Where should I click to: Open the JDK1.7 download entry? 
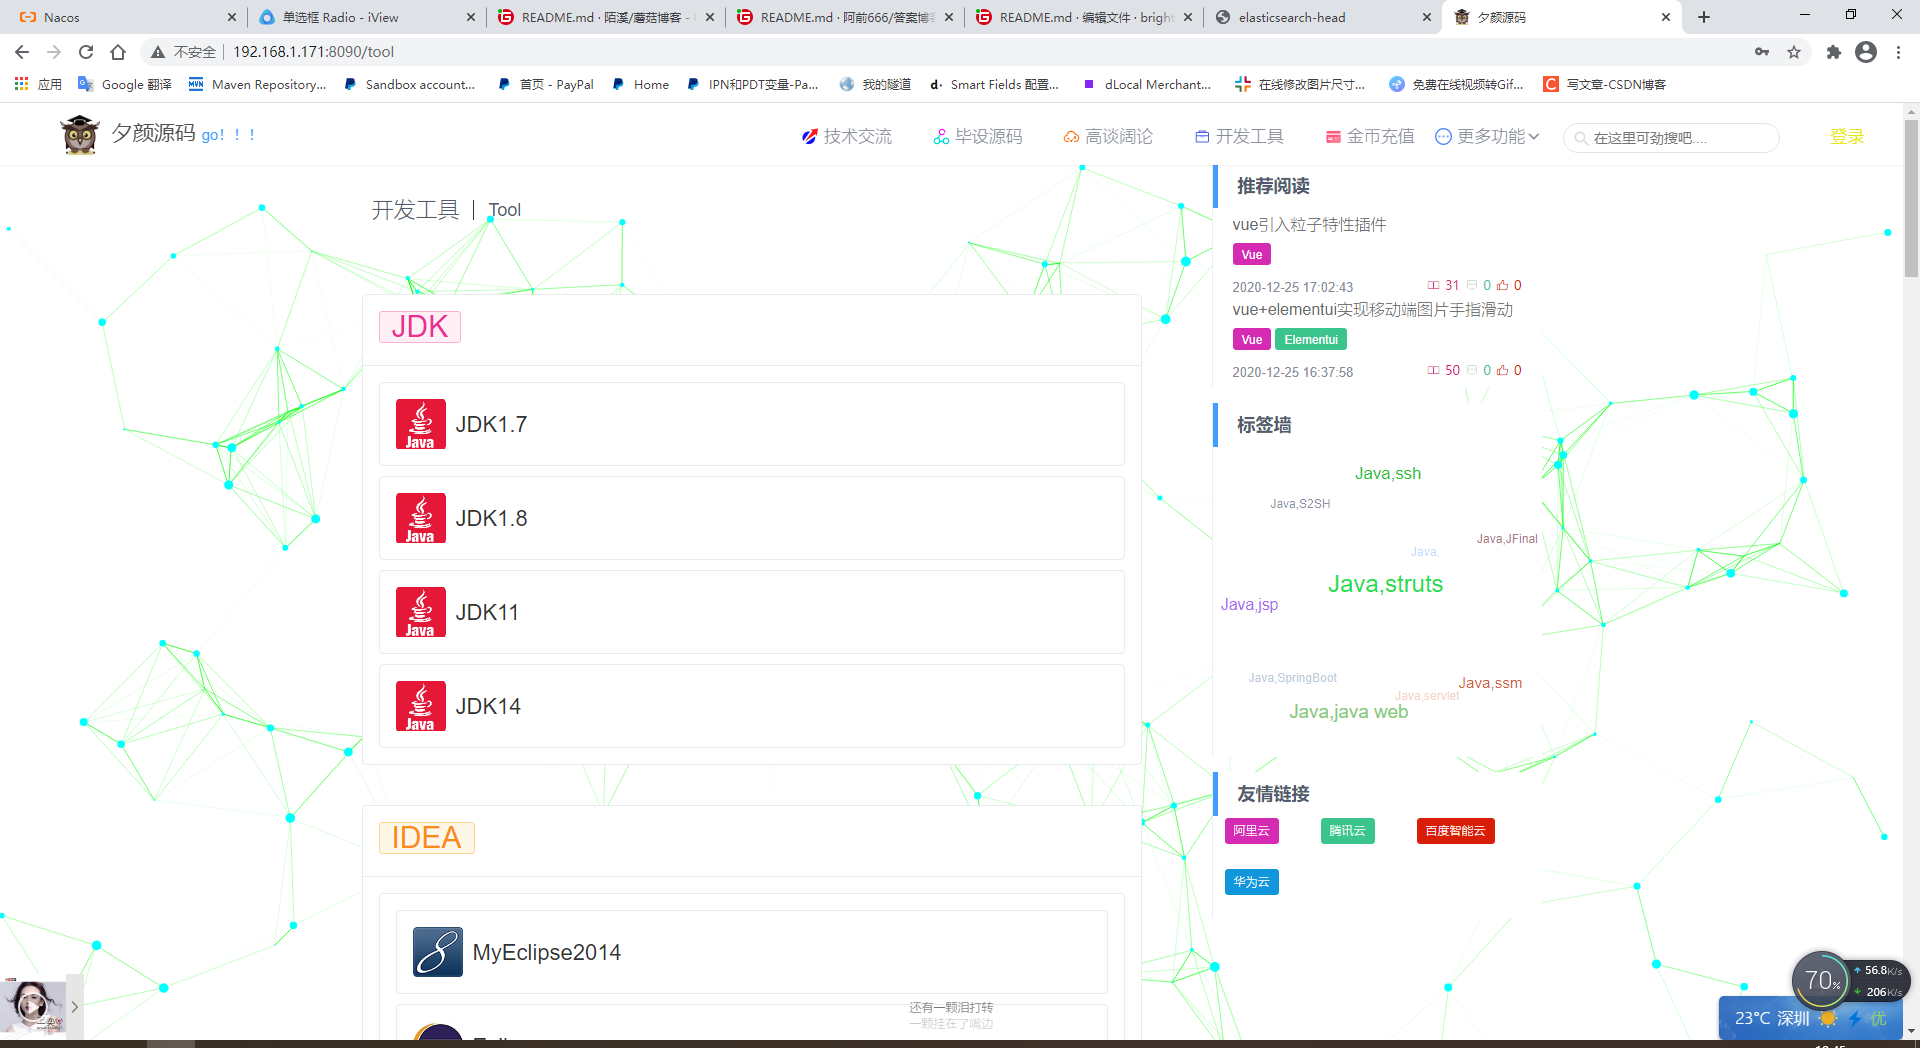(752, 424)
